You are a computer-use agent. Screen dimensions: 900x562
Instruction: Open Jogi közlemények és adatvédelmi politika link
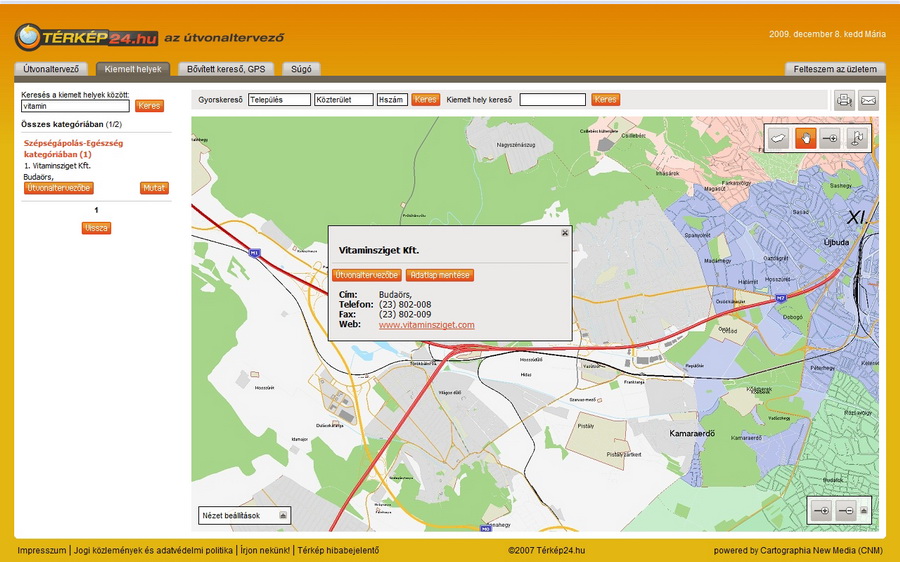pyautogui.click(x=153, y=550)
